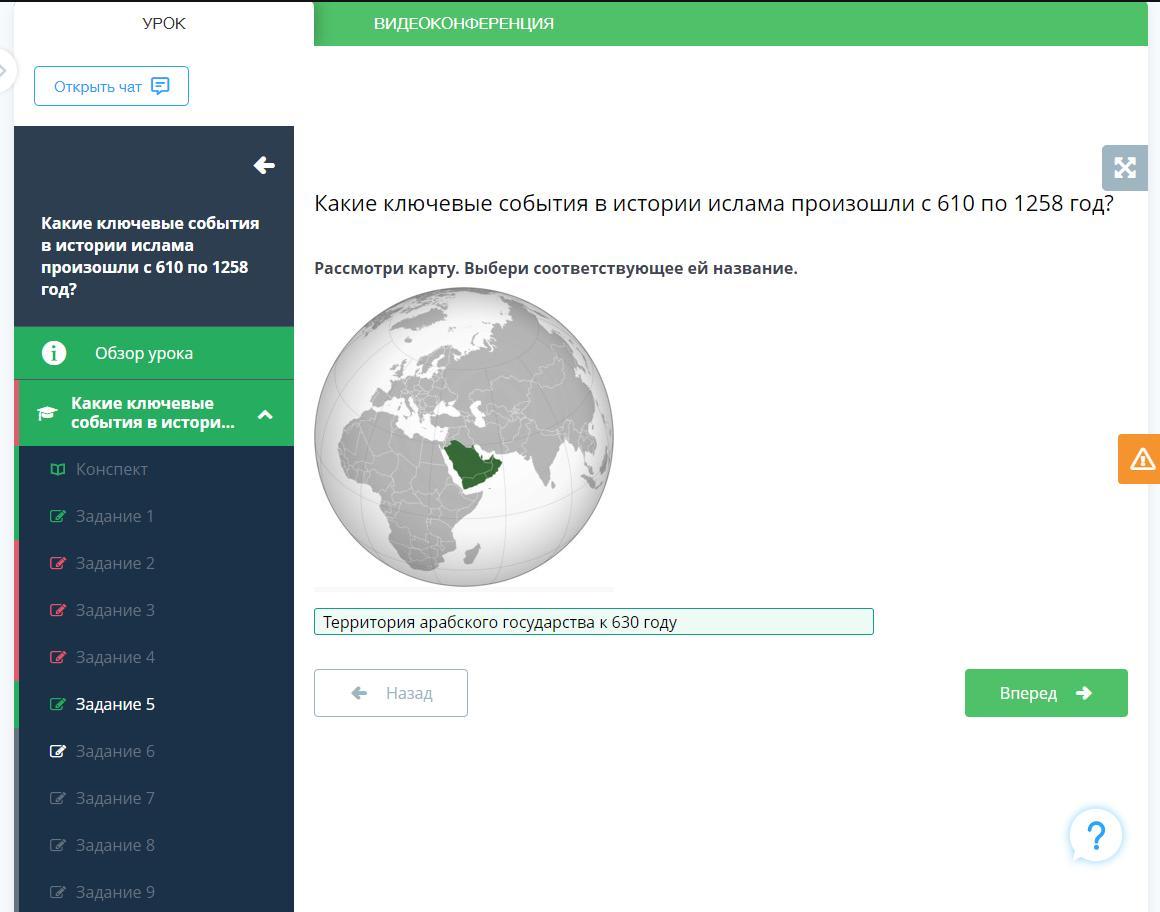
Task: Click the red edit icon beside Задание 3
Action: (58, 610)
